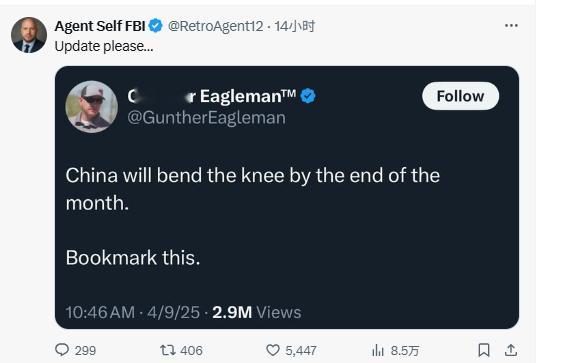
Task: Open Eagleman's profile picture in quoted tweet
Action: 92,107
